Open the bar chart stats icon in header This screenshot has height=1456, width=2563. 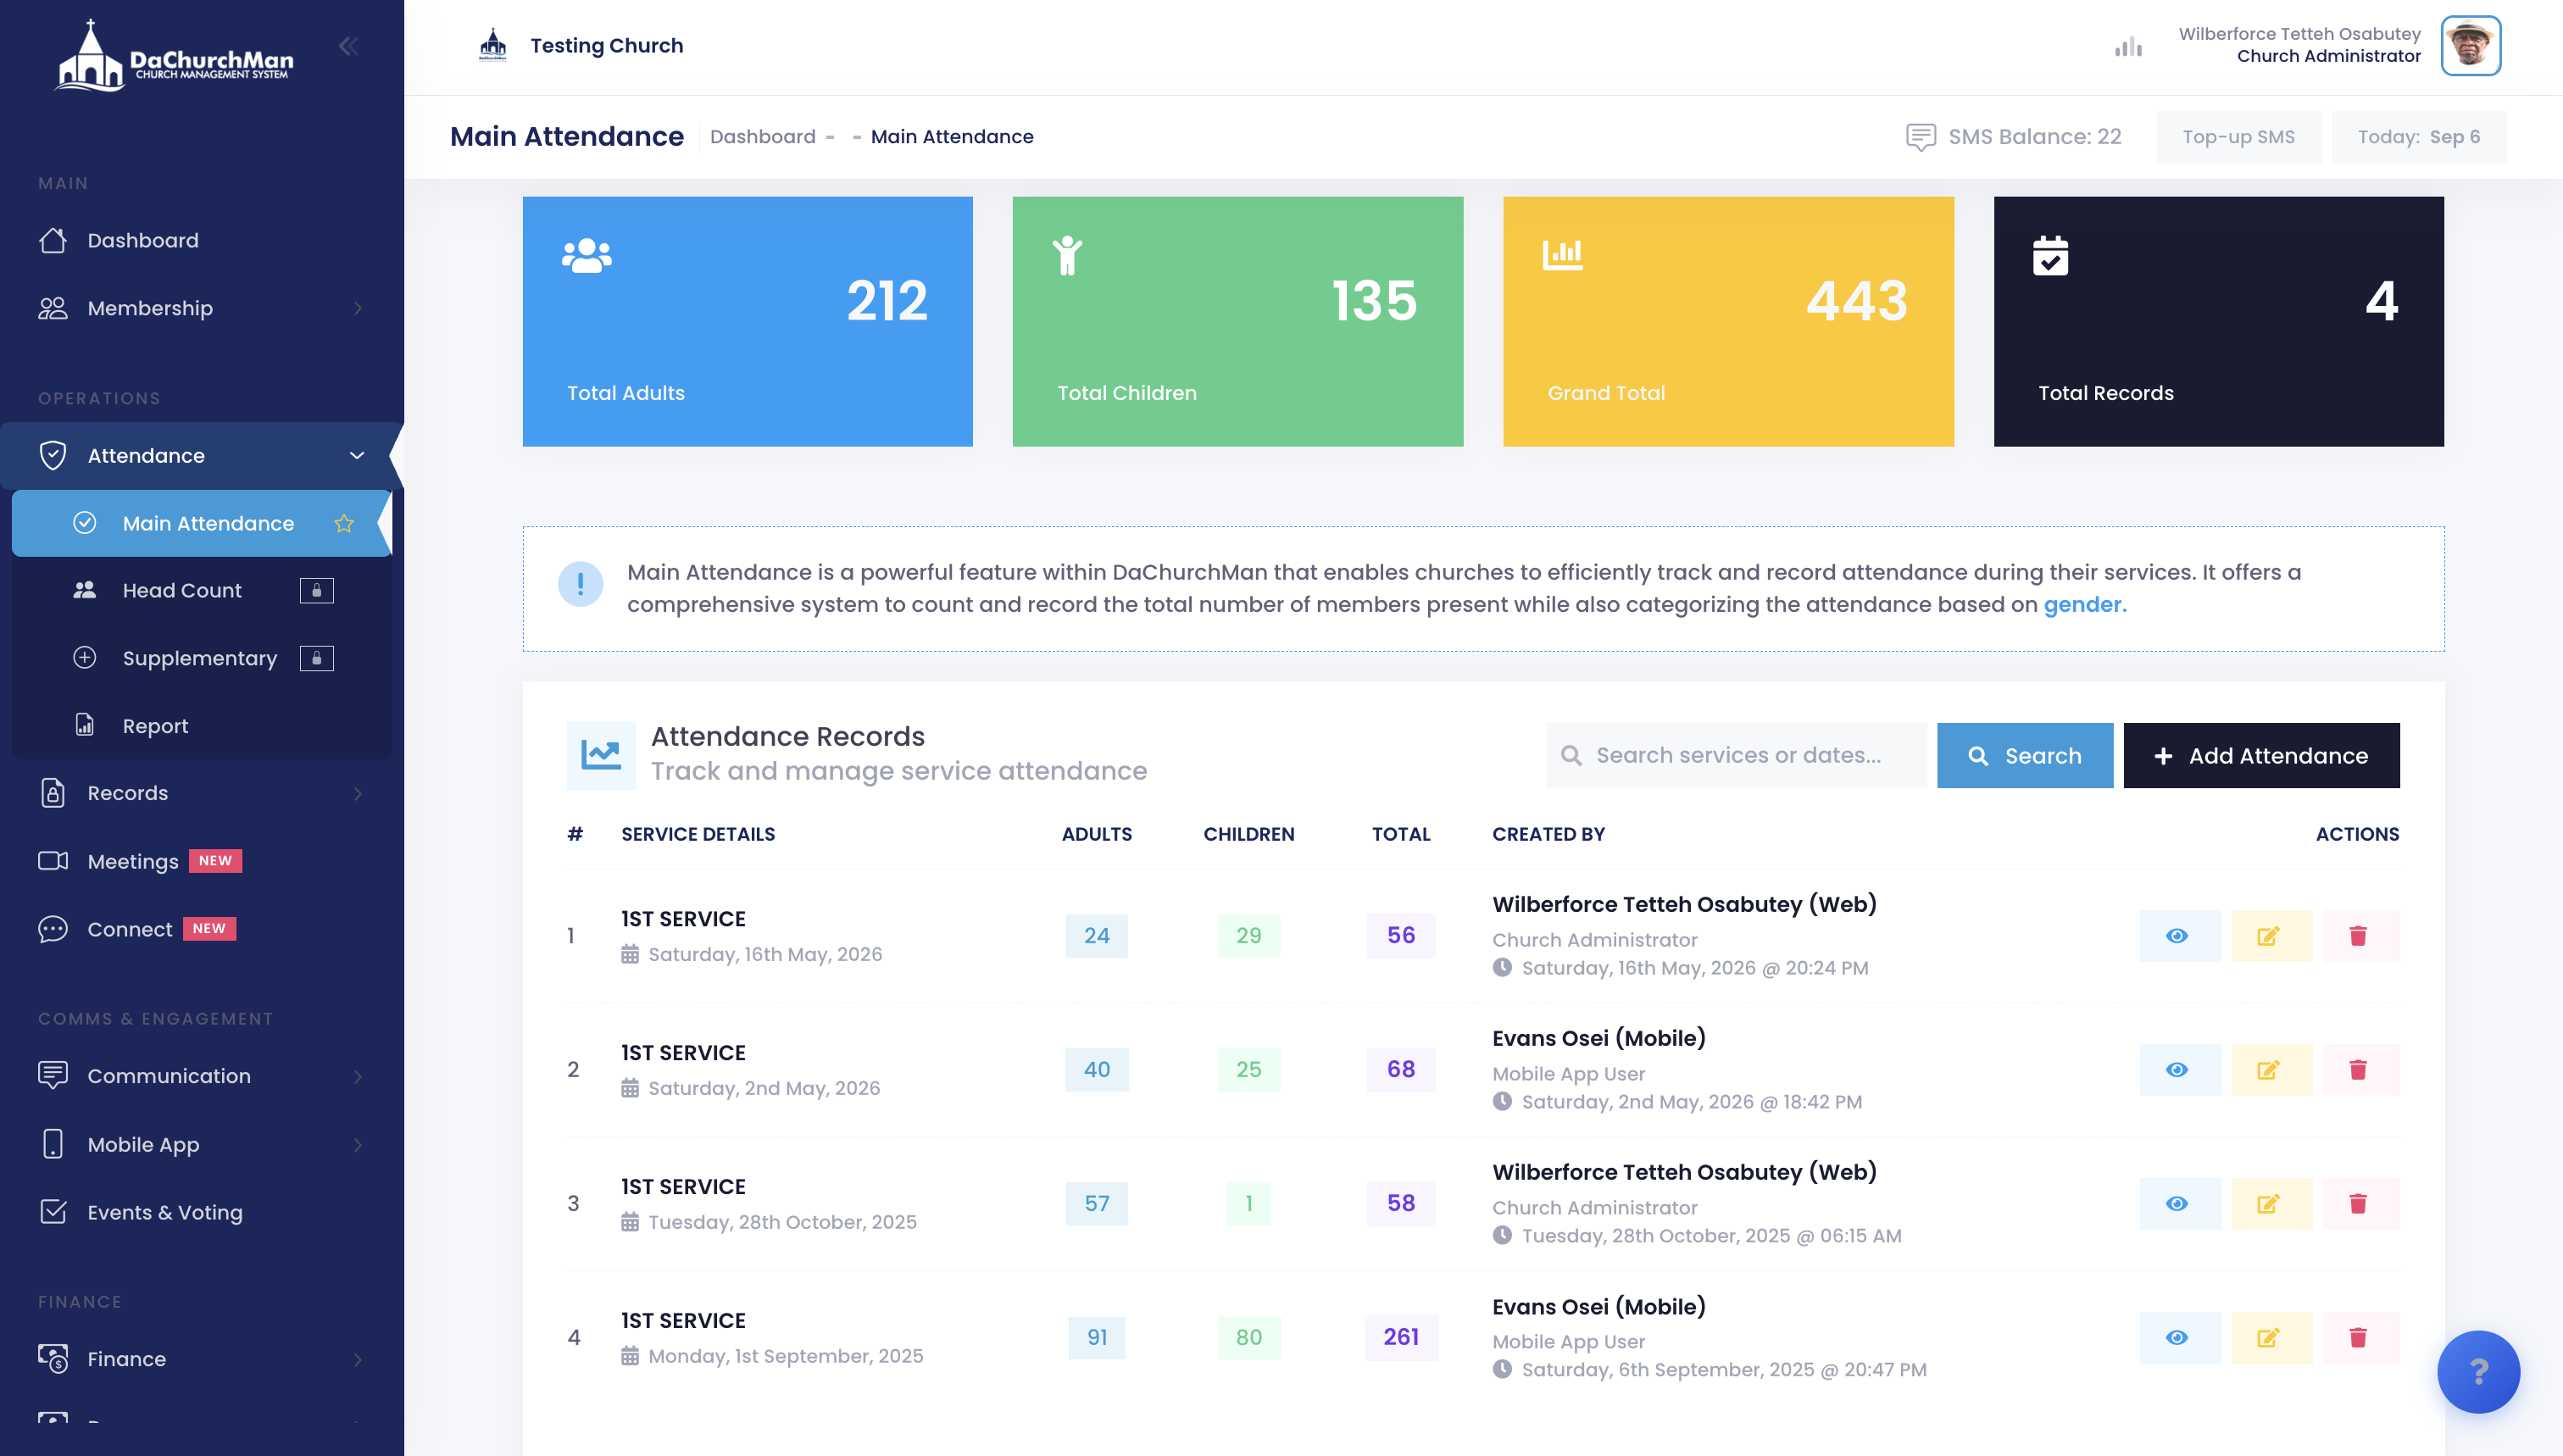click(2128, 46)
